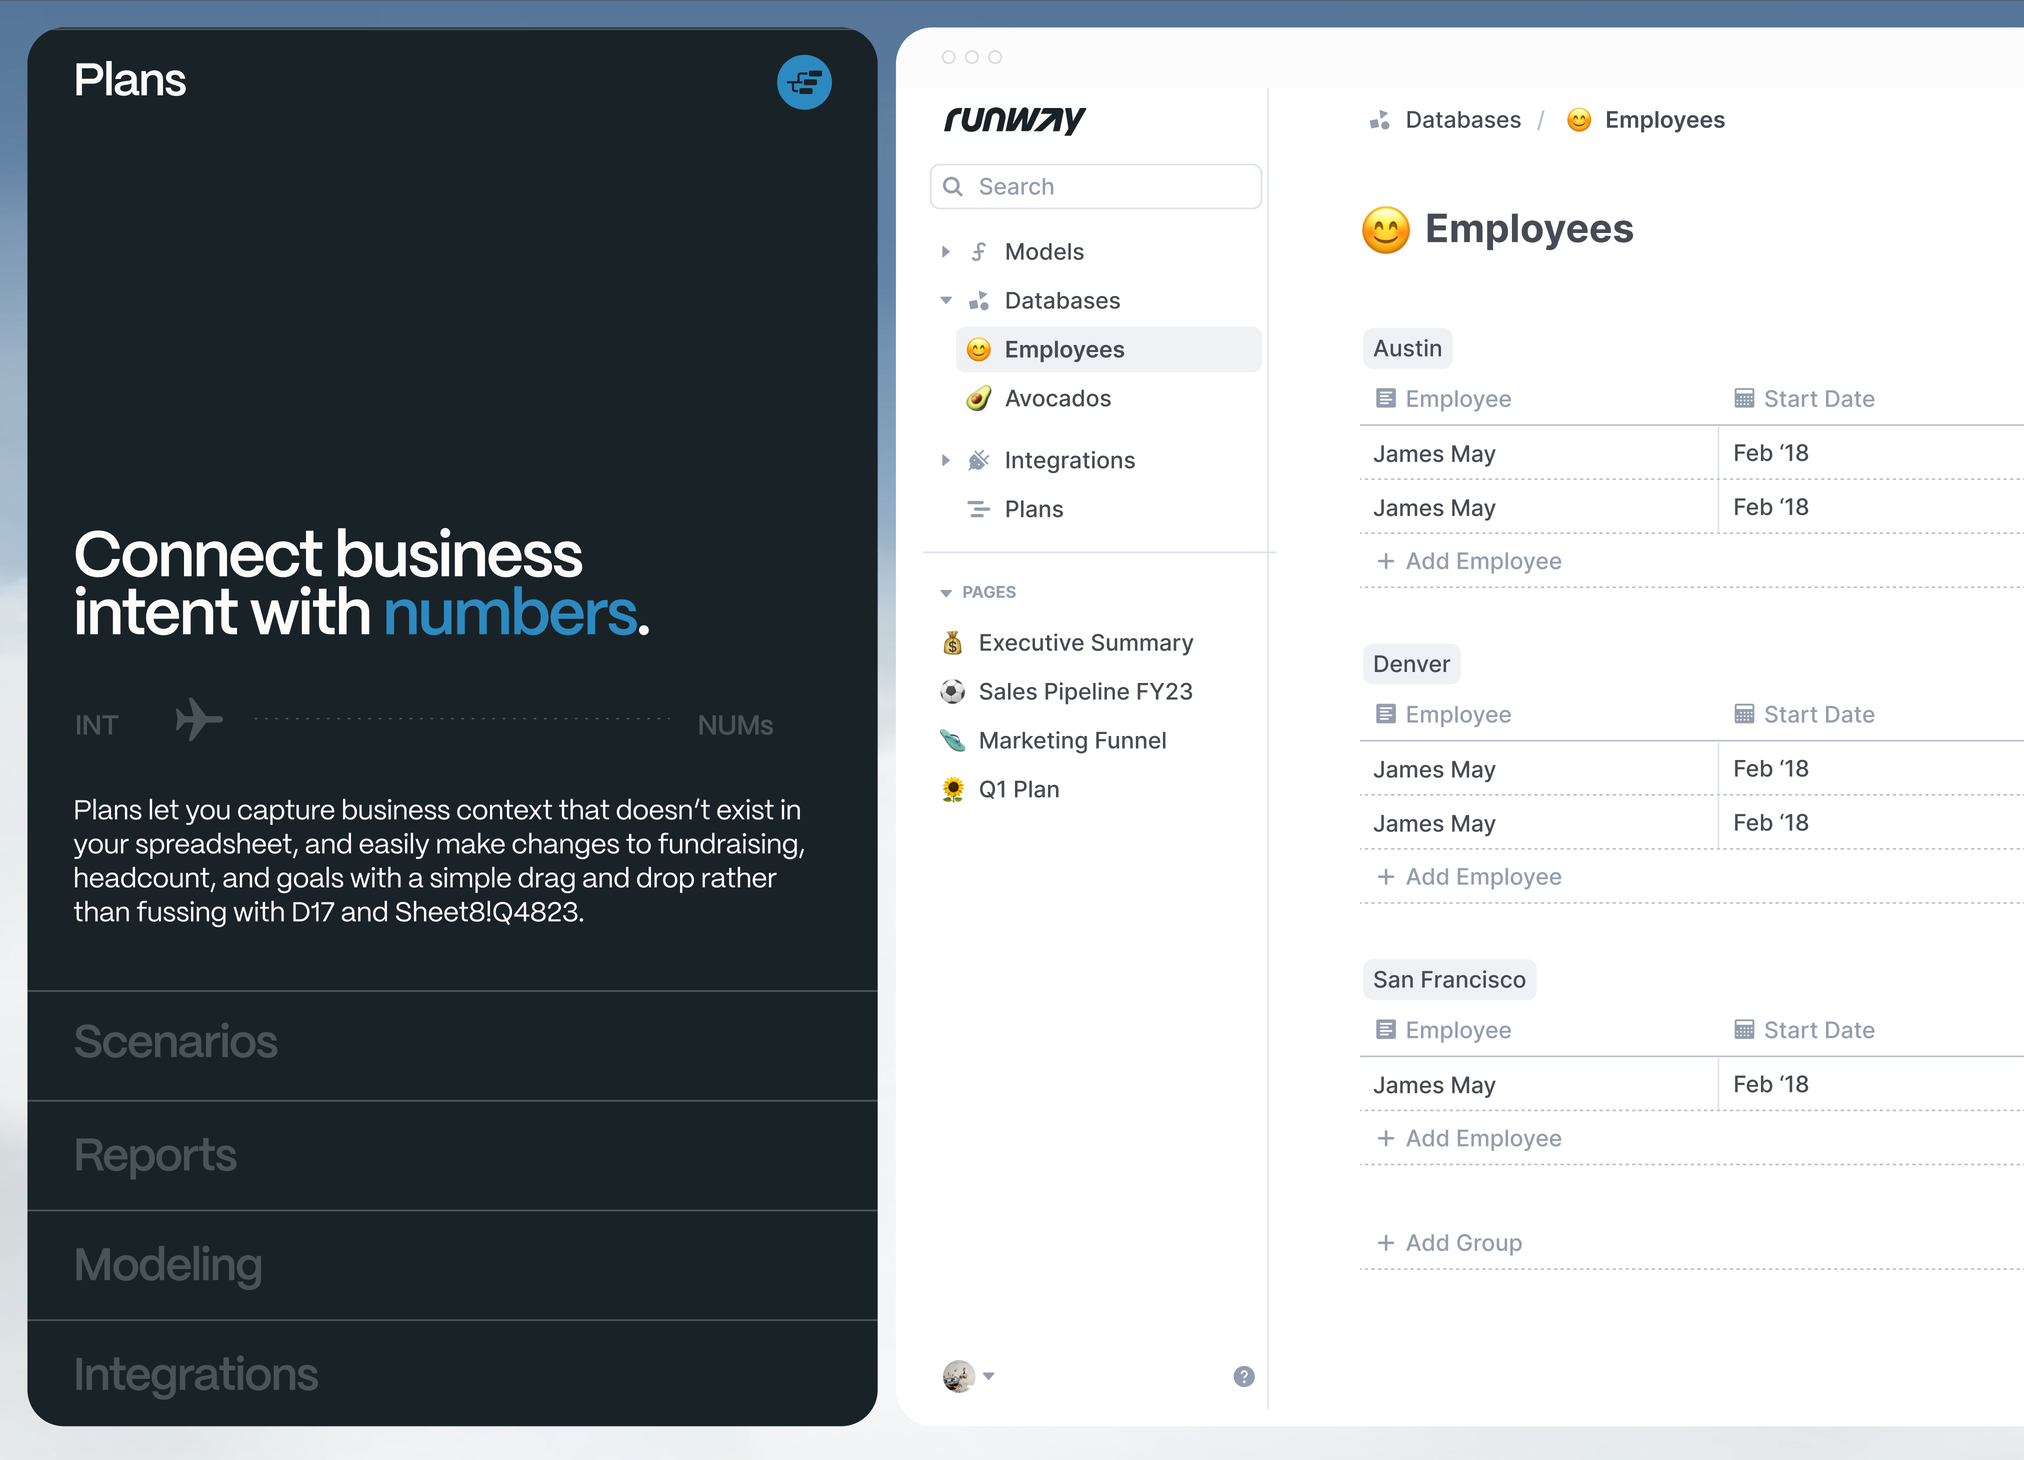Open the Executive Summary page
2024x1460 pixels.
coord(1085,643)
